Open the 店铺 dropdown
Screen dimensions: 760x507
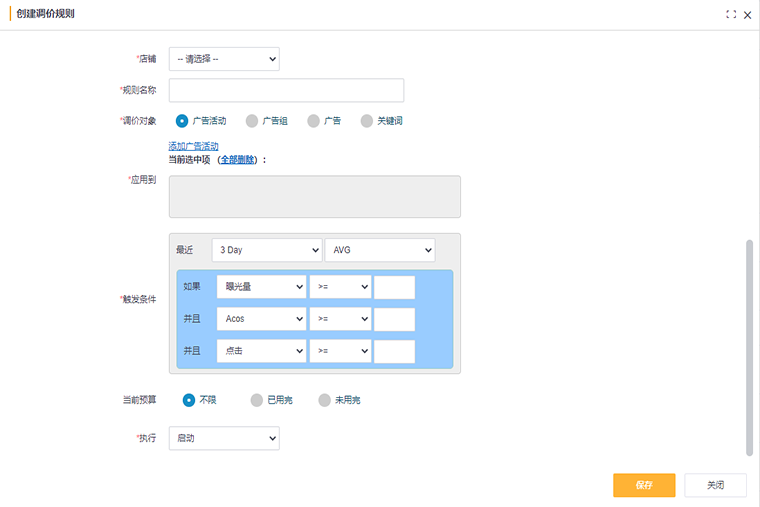224,59
